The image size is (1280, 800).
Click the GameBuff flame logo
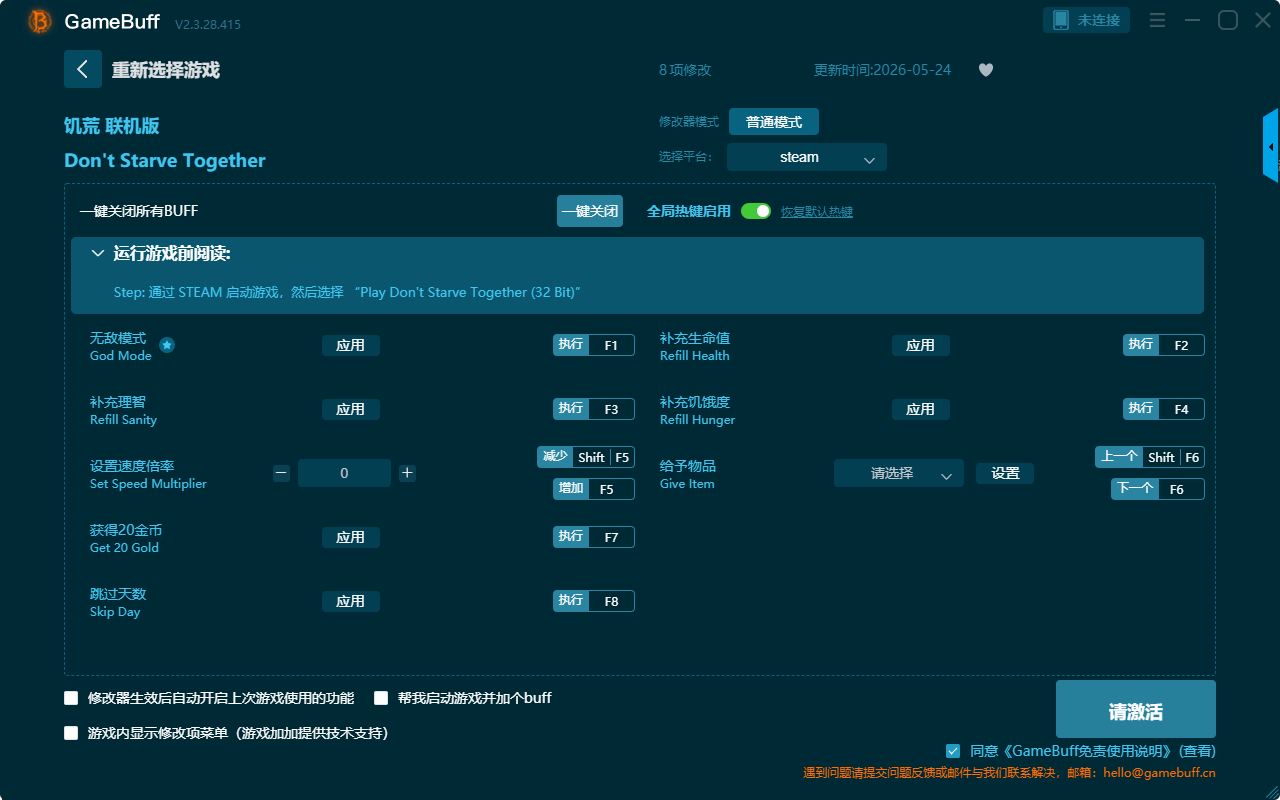pyautogui.click(x=40, y=21)
